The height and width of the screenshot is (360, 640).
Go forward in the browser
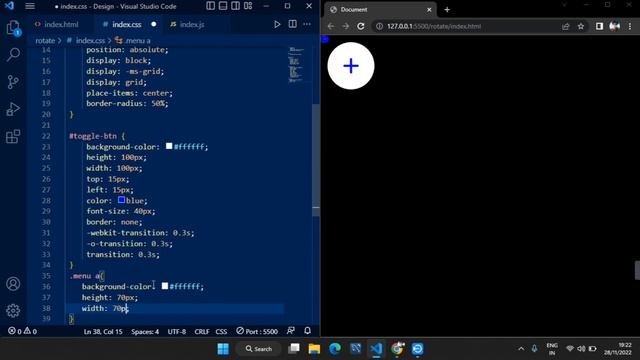click(x=346, y=26)
